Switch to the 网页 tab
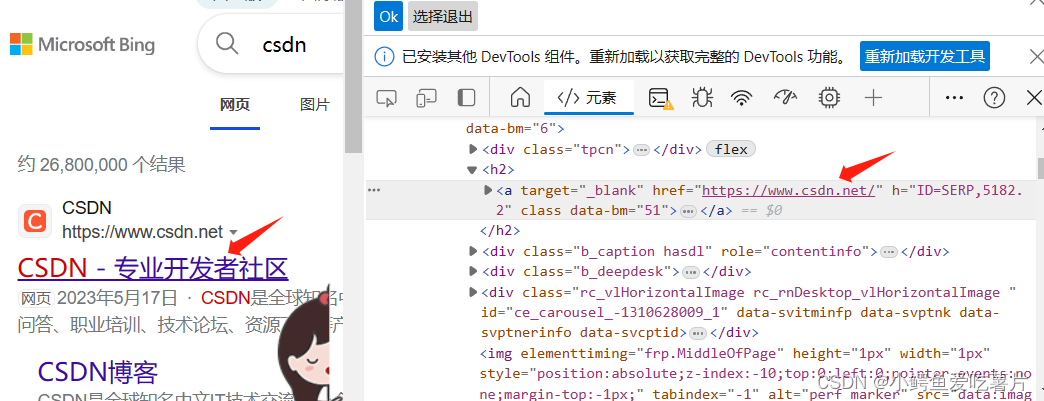The width and height of the screenshot is (1044, 401). click(x=234, y=105)
